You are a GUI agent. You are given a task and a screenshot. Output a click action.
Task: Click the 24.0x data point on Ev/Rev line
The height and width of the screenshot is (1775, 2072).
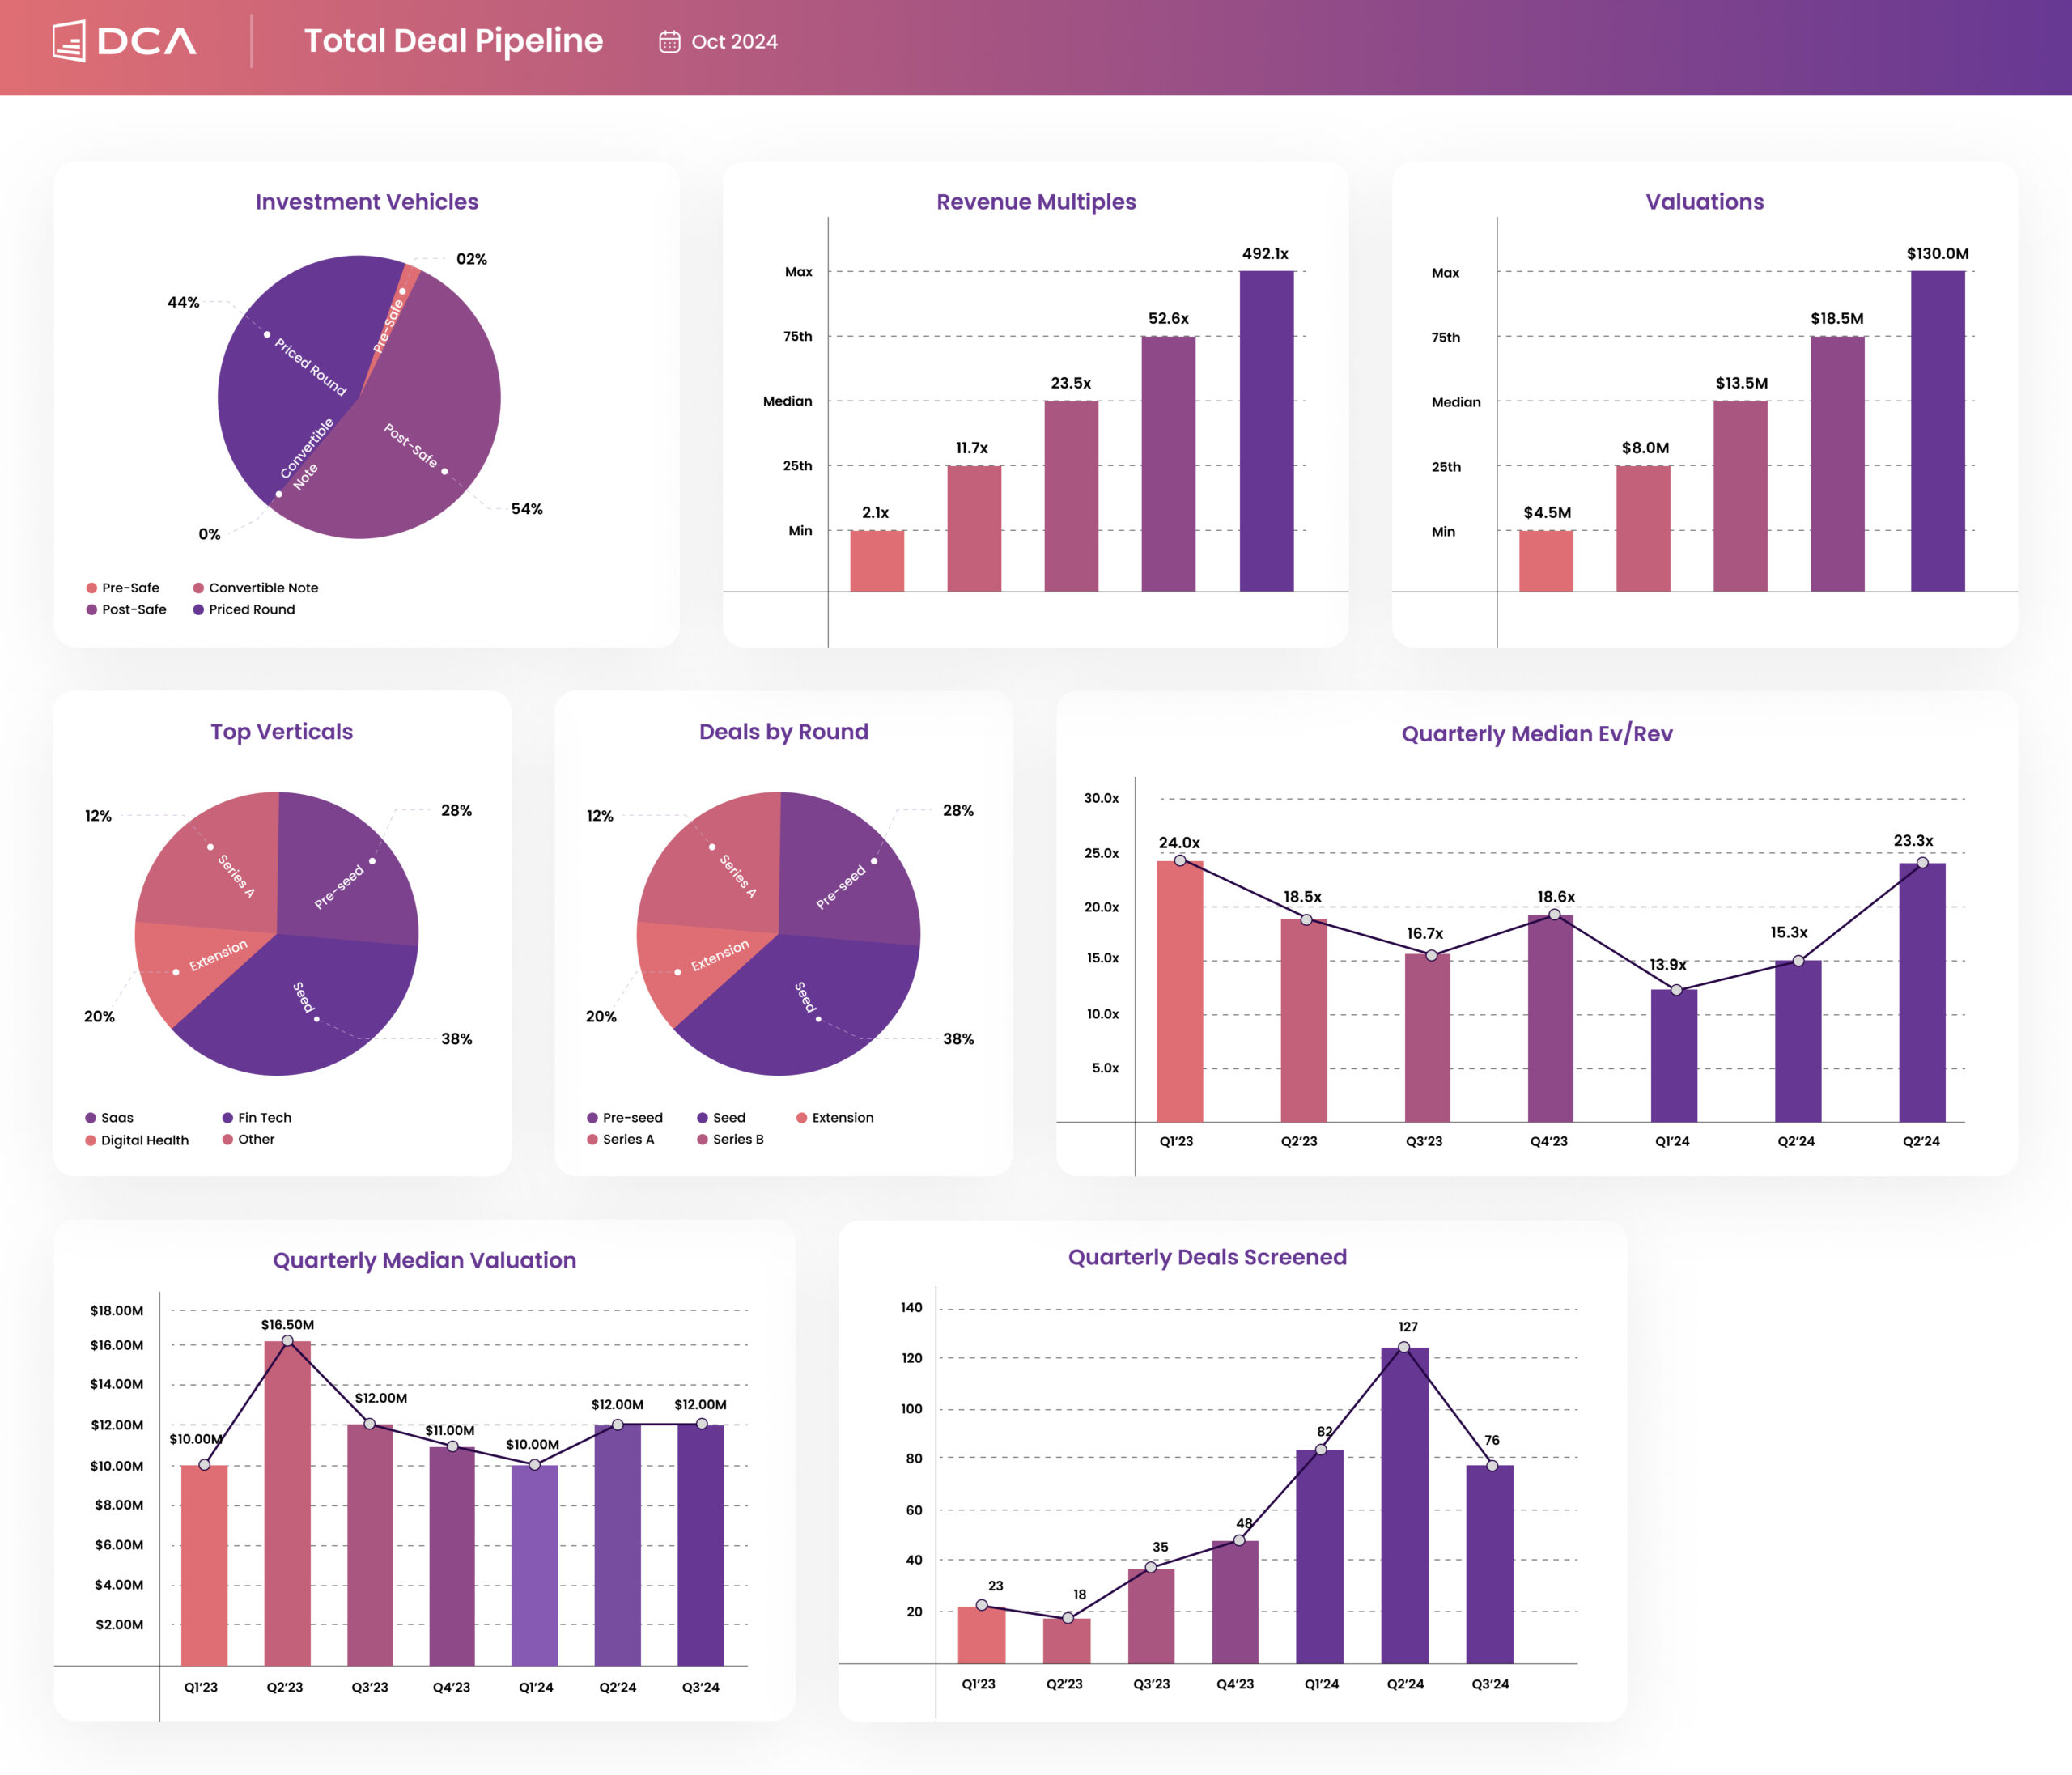point(1180,860)
